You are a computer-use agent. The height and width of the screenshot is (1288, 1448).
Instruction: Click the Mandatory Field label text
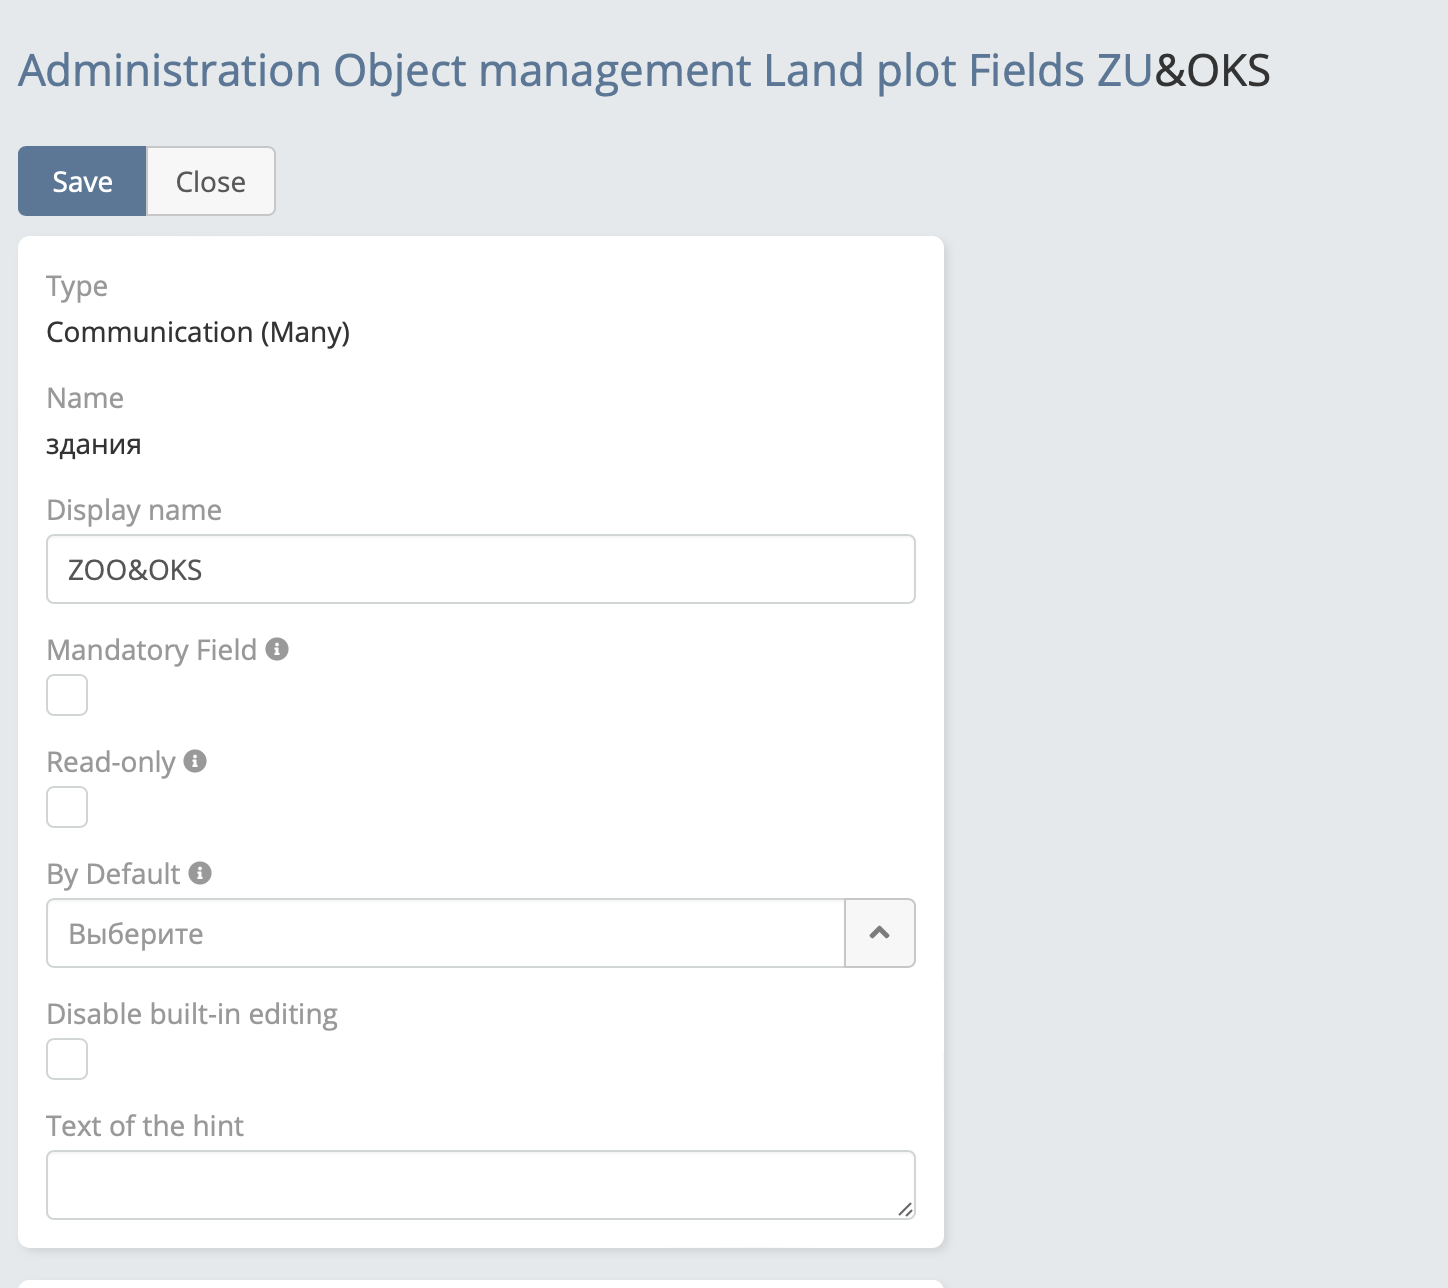[152, 650]
